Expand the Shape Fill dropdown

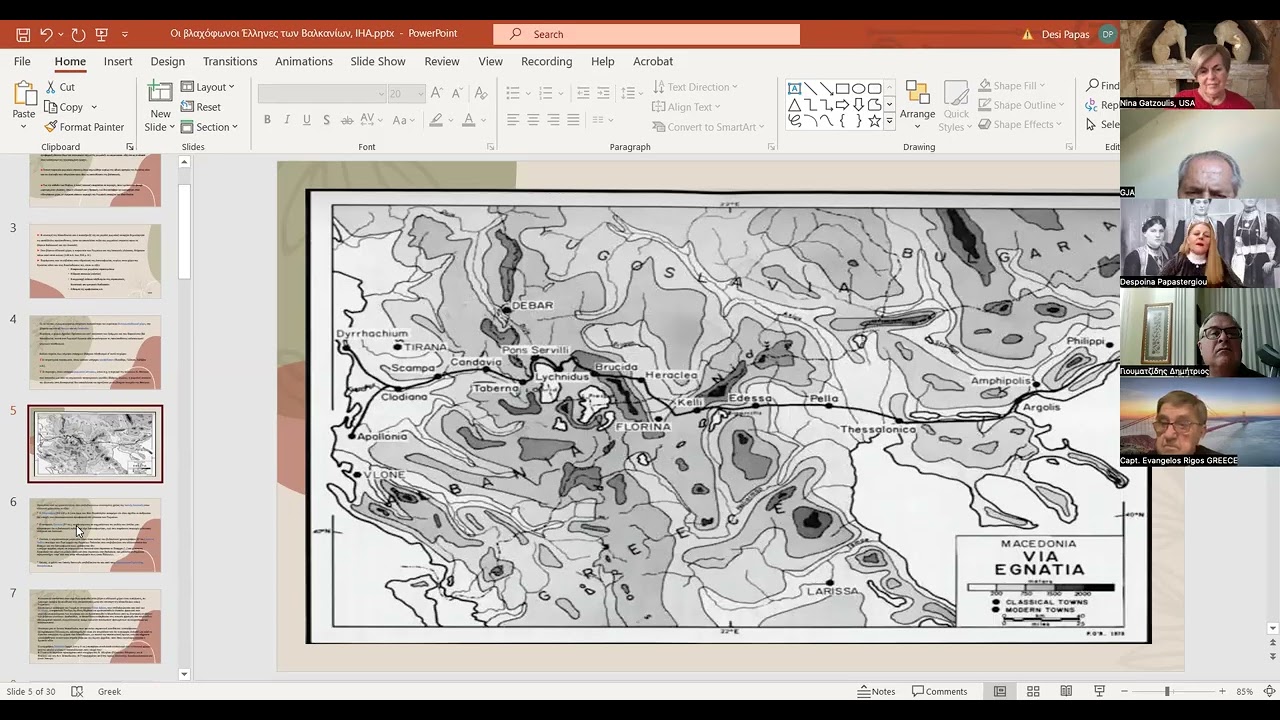pyautogui.click(x=1013, y=86)
